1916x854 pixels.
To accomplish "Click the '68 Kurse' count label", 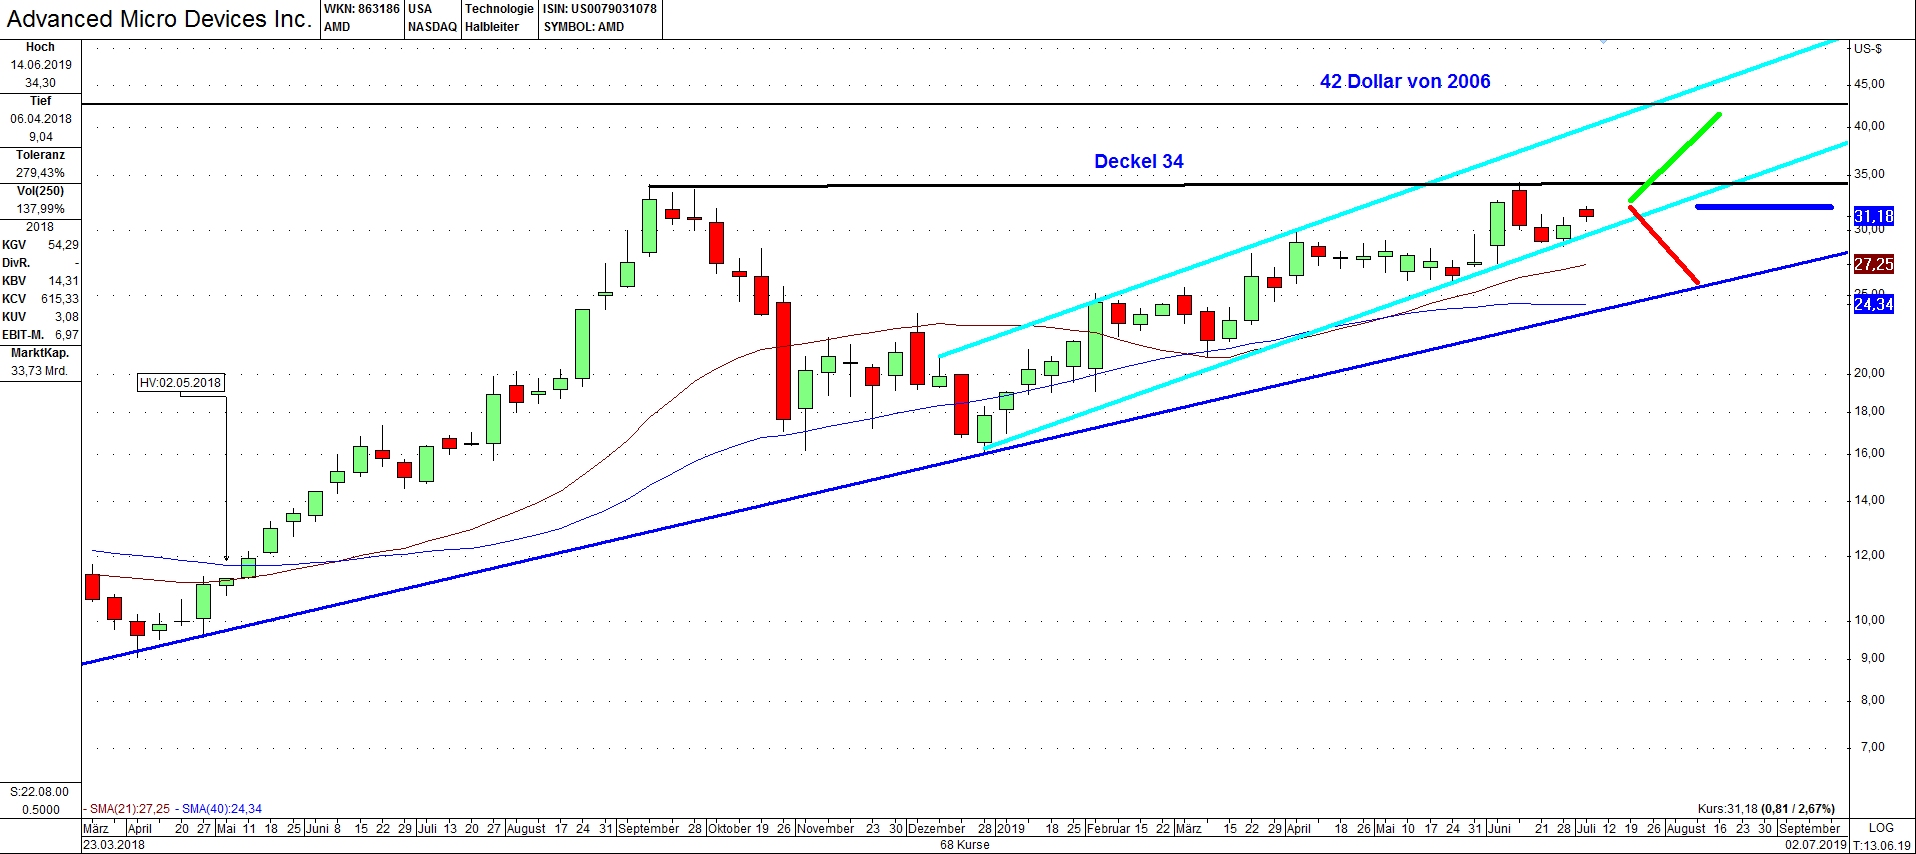I will (x=965, y=845).
